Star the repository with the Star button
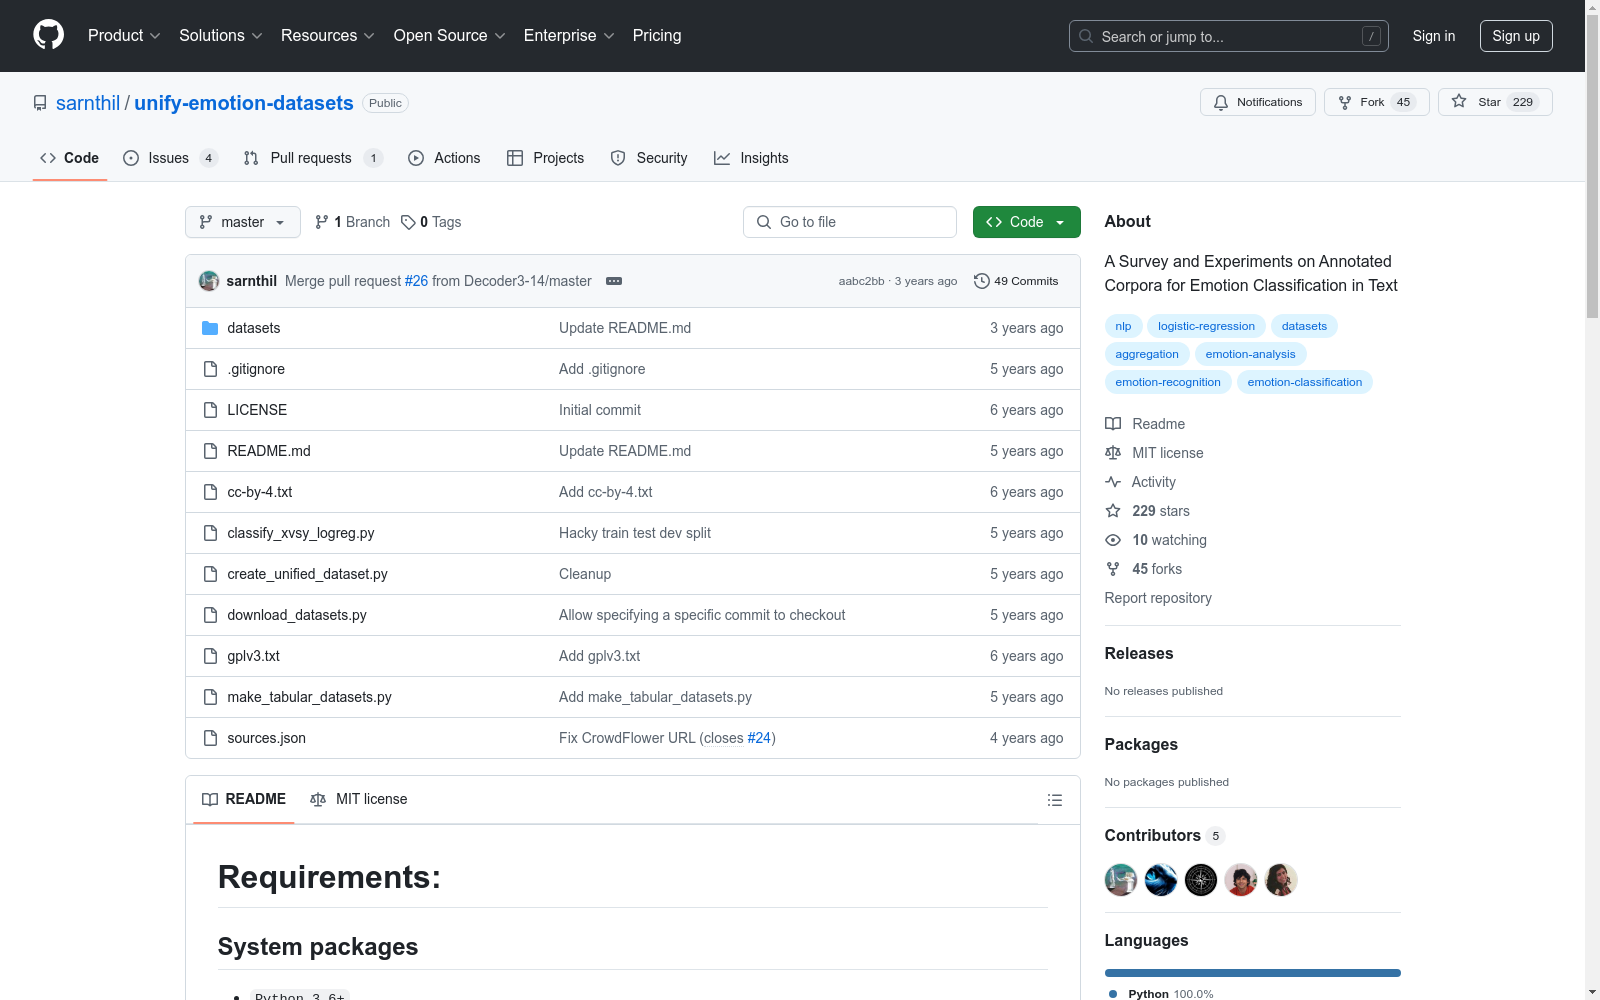The image size is (1600, 1000). 1495,102
